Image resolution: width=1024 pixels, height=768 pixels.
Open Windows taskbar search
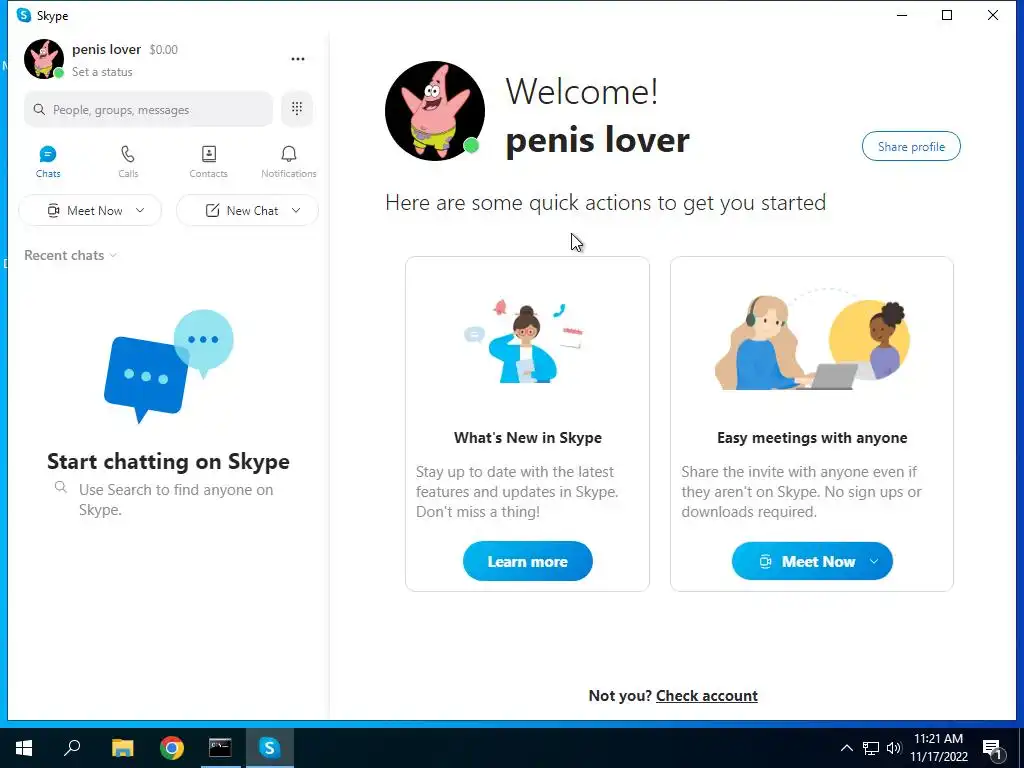(72, 748)
